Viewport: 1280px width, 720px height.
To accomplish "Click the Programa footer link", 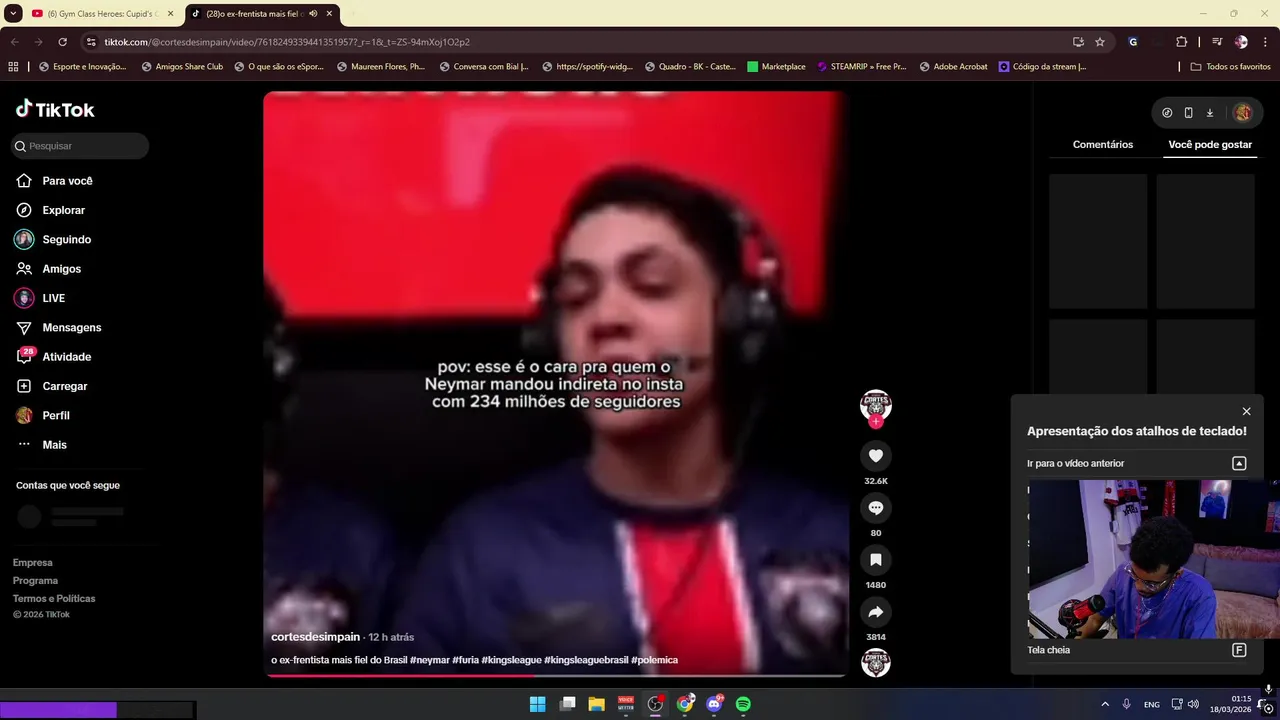I will click(35, 581).
